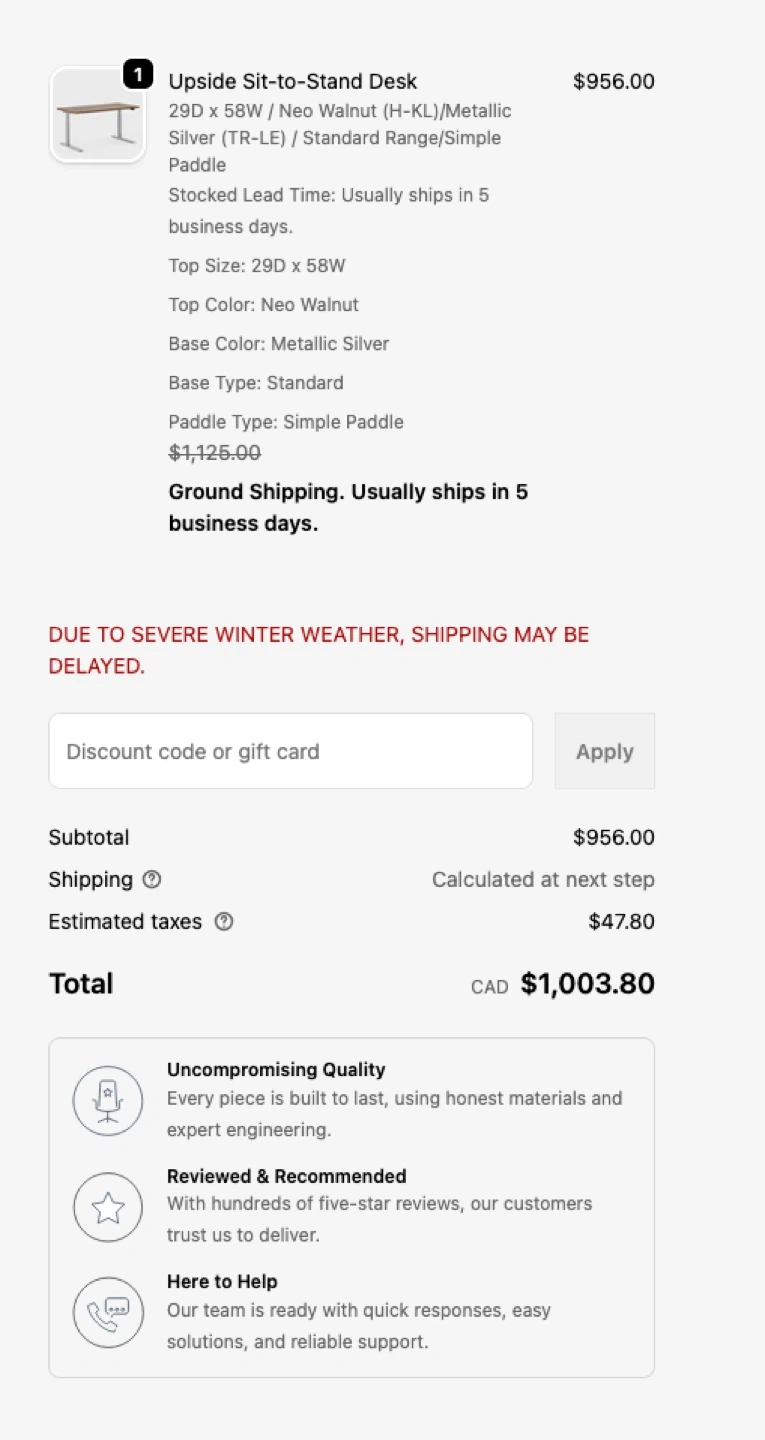
Task: Select the Upside Sit-to-Stand Desk title
Action: (293, 82)
